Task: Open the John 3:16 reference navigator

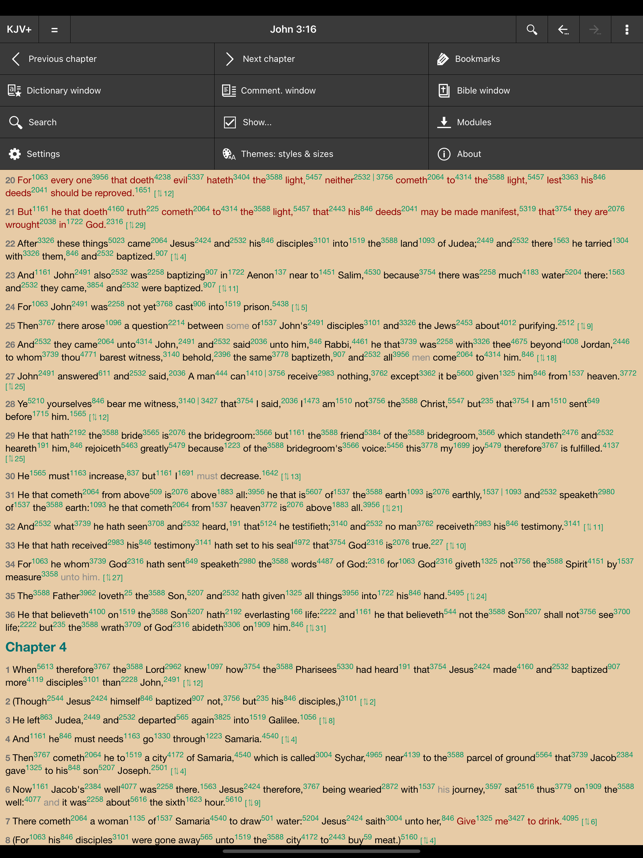Action: coord(293,30)
